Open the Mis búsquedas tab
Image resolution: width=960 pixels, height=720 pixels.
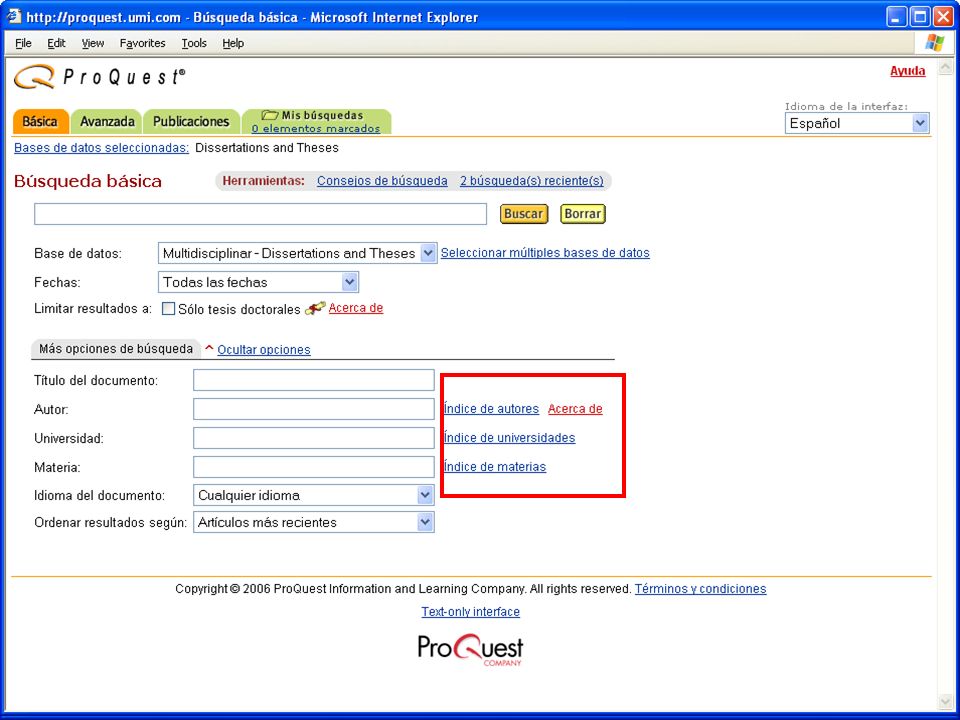point(322,115)
